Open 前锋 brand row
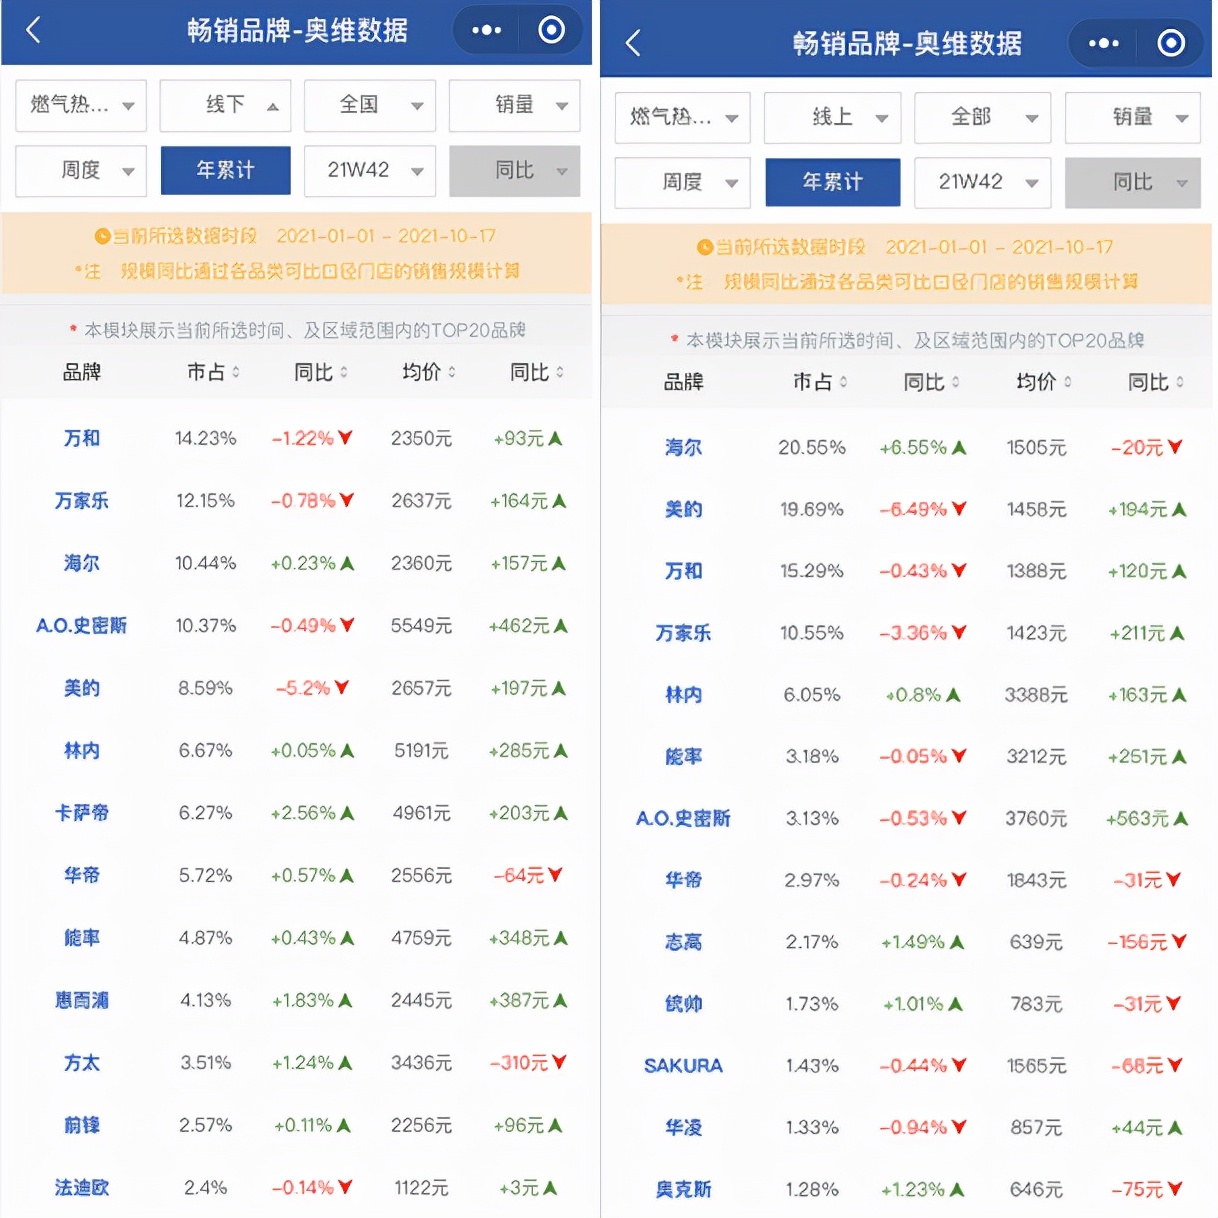The image size is (1218, 1218). tap(82, 1125)
